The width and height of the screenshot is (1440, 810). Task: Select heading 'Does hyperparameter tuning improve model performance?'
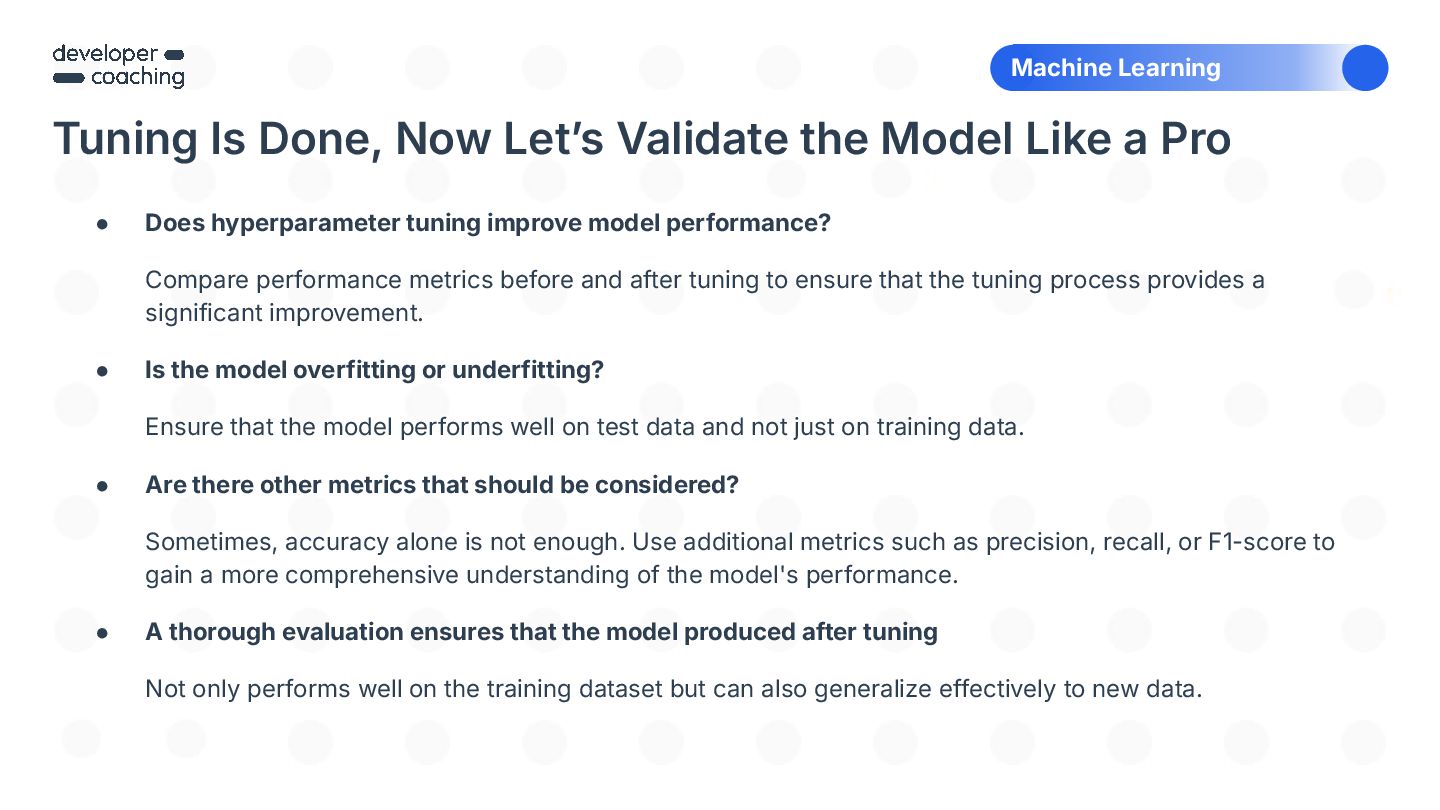488,223
